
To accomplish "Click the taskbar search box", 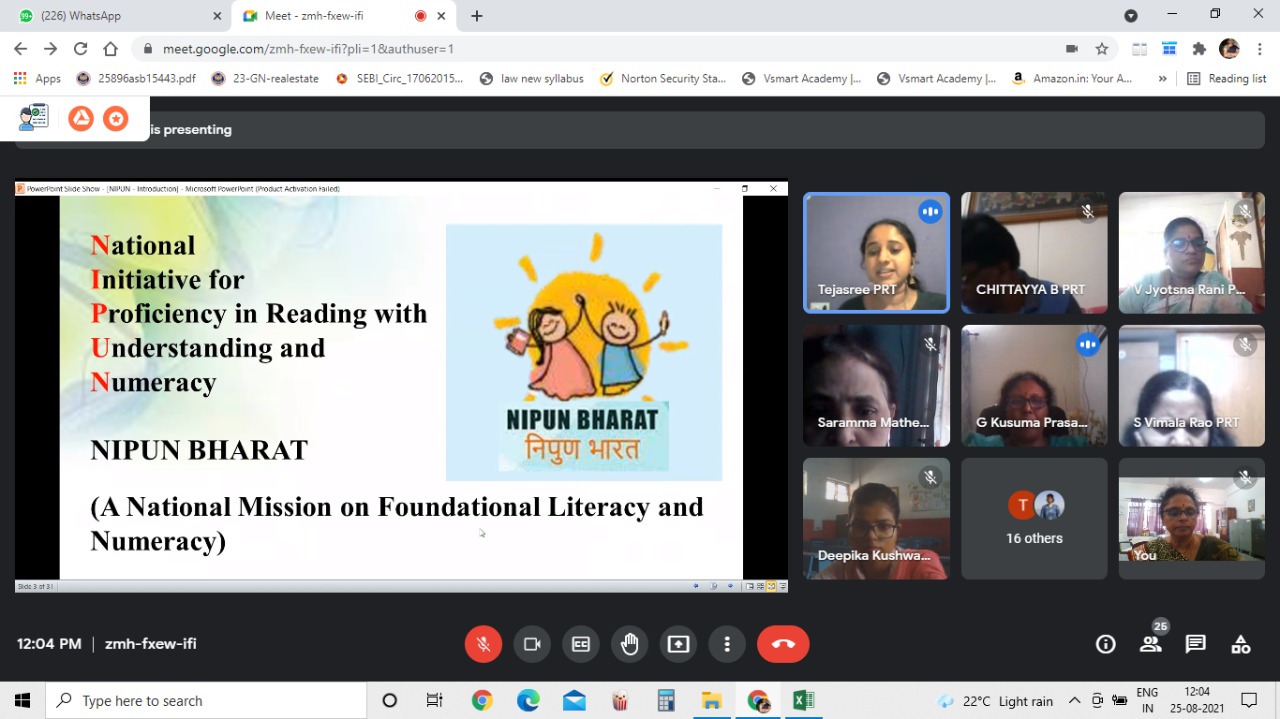I will [207, 701].
